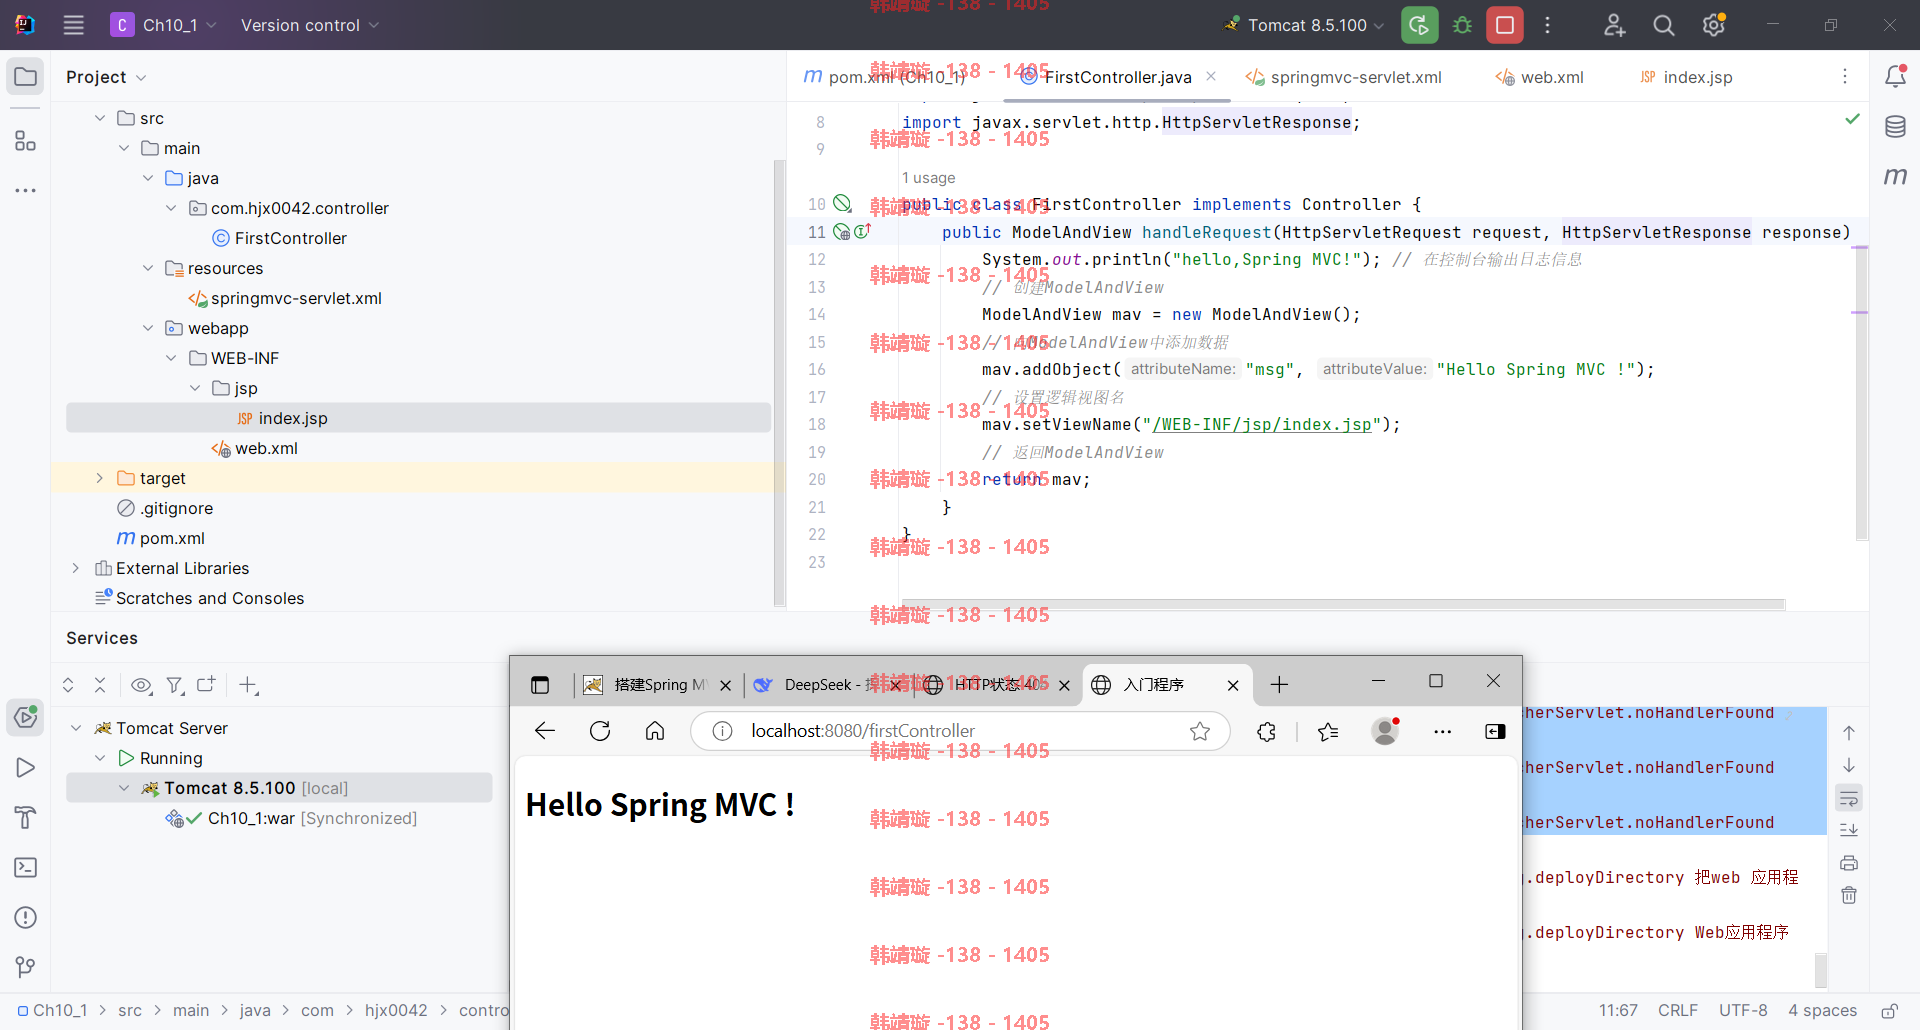The image size is (1920, 1030).
Task: Toggle the browser sidebar split-screen icon
Action: coord(1495,732)
